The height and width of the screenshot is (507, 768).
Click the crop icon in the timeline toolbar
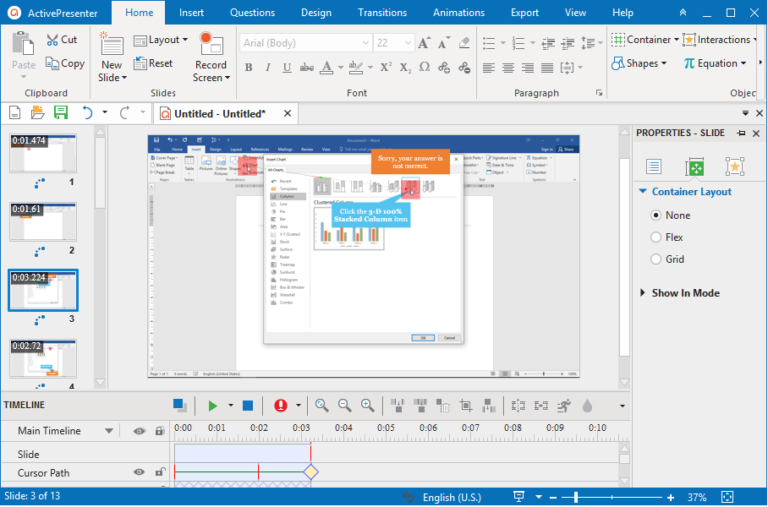(466, 406)
